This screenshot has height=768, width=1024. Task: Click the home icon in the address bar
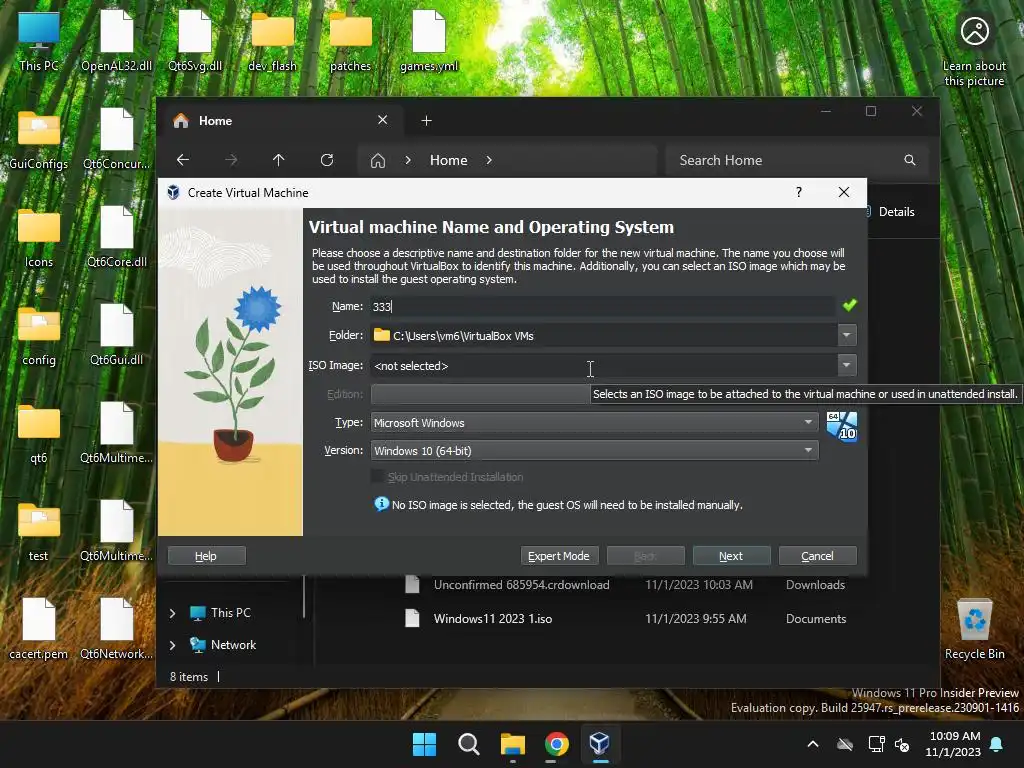pyautogui.click(x=377, y=161)
